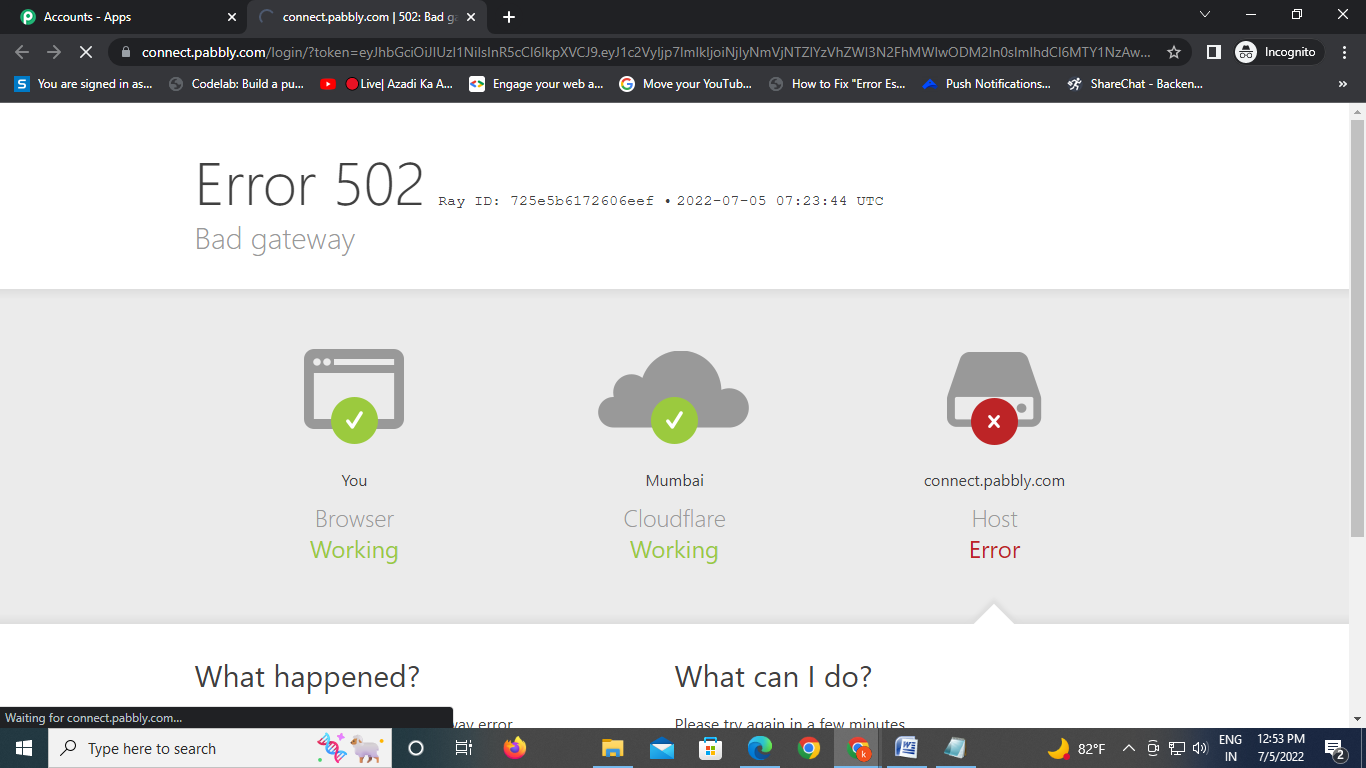
Task: Bookmark this page with star icon
Action: point(1174,52)
